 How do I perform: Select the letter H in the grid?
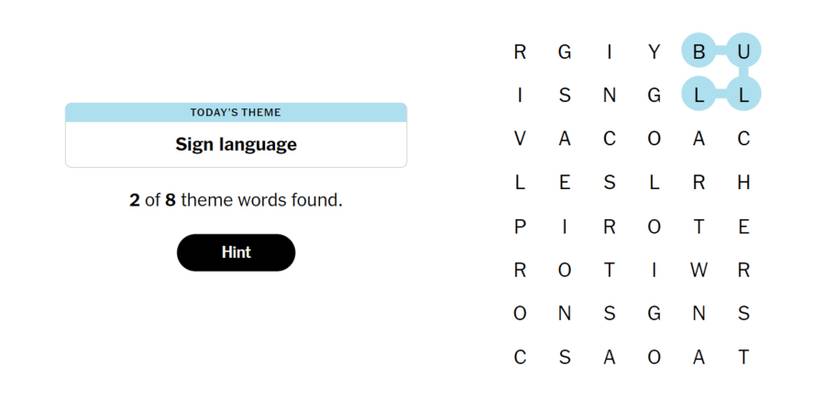click(x=743, y=182)
